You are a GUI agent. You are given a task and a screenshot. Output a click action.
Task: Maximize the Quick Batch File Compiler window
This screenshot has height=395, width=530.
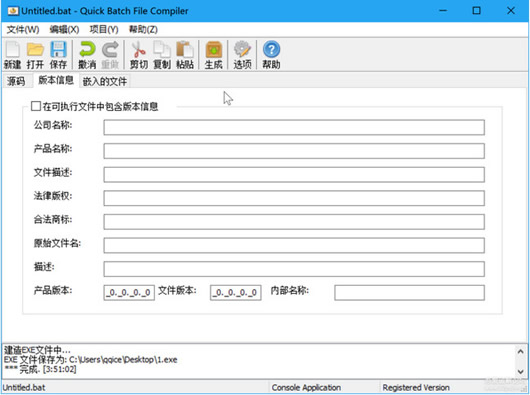(477, 11)
